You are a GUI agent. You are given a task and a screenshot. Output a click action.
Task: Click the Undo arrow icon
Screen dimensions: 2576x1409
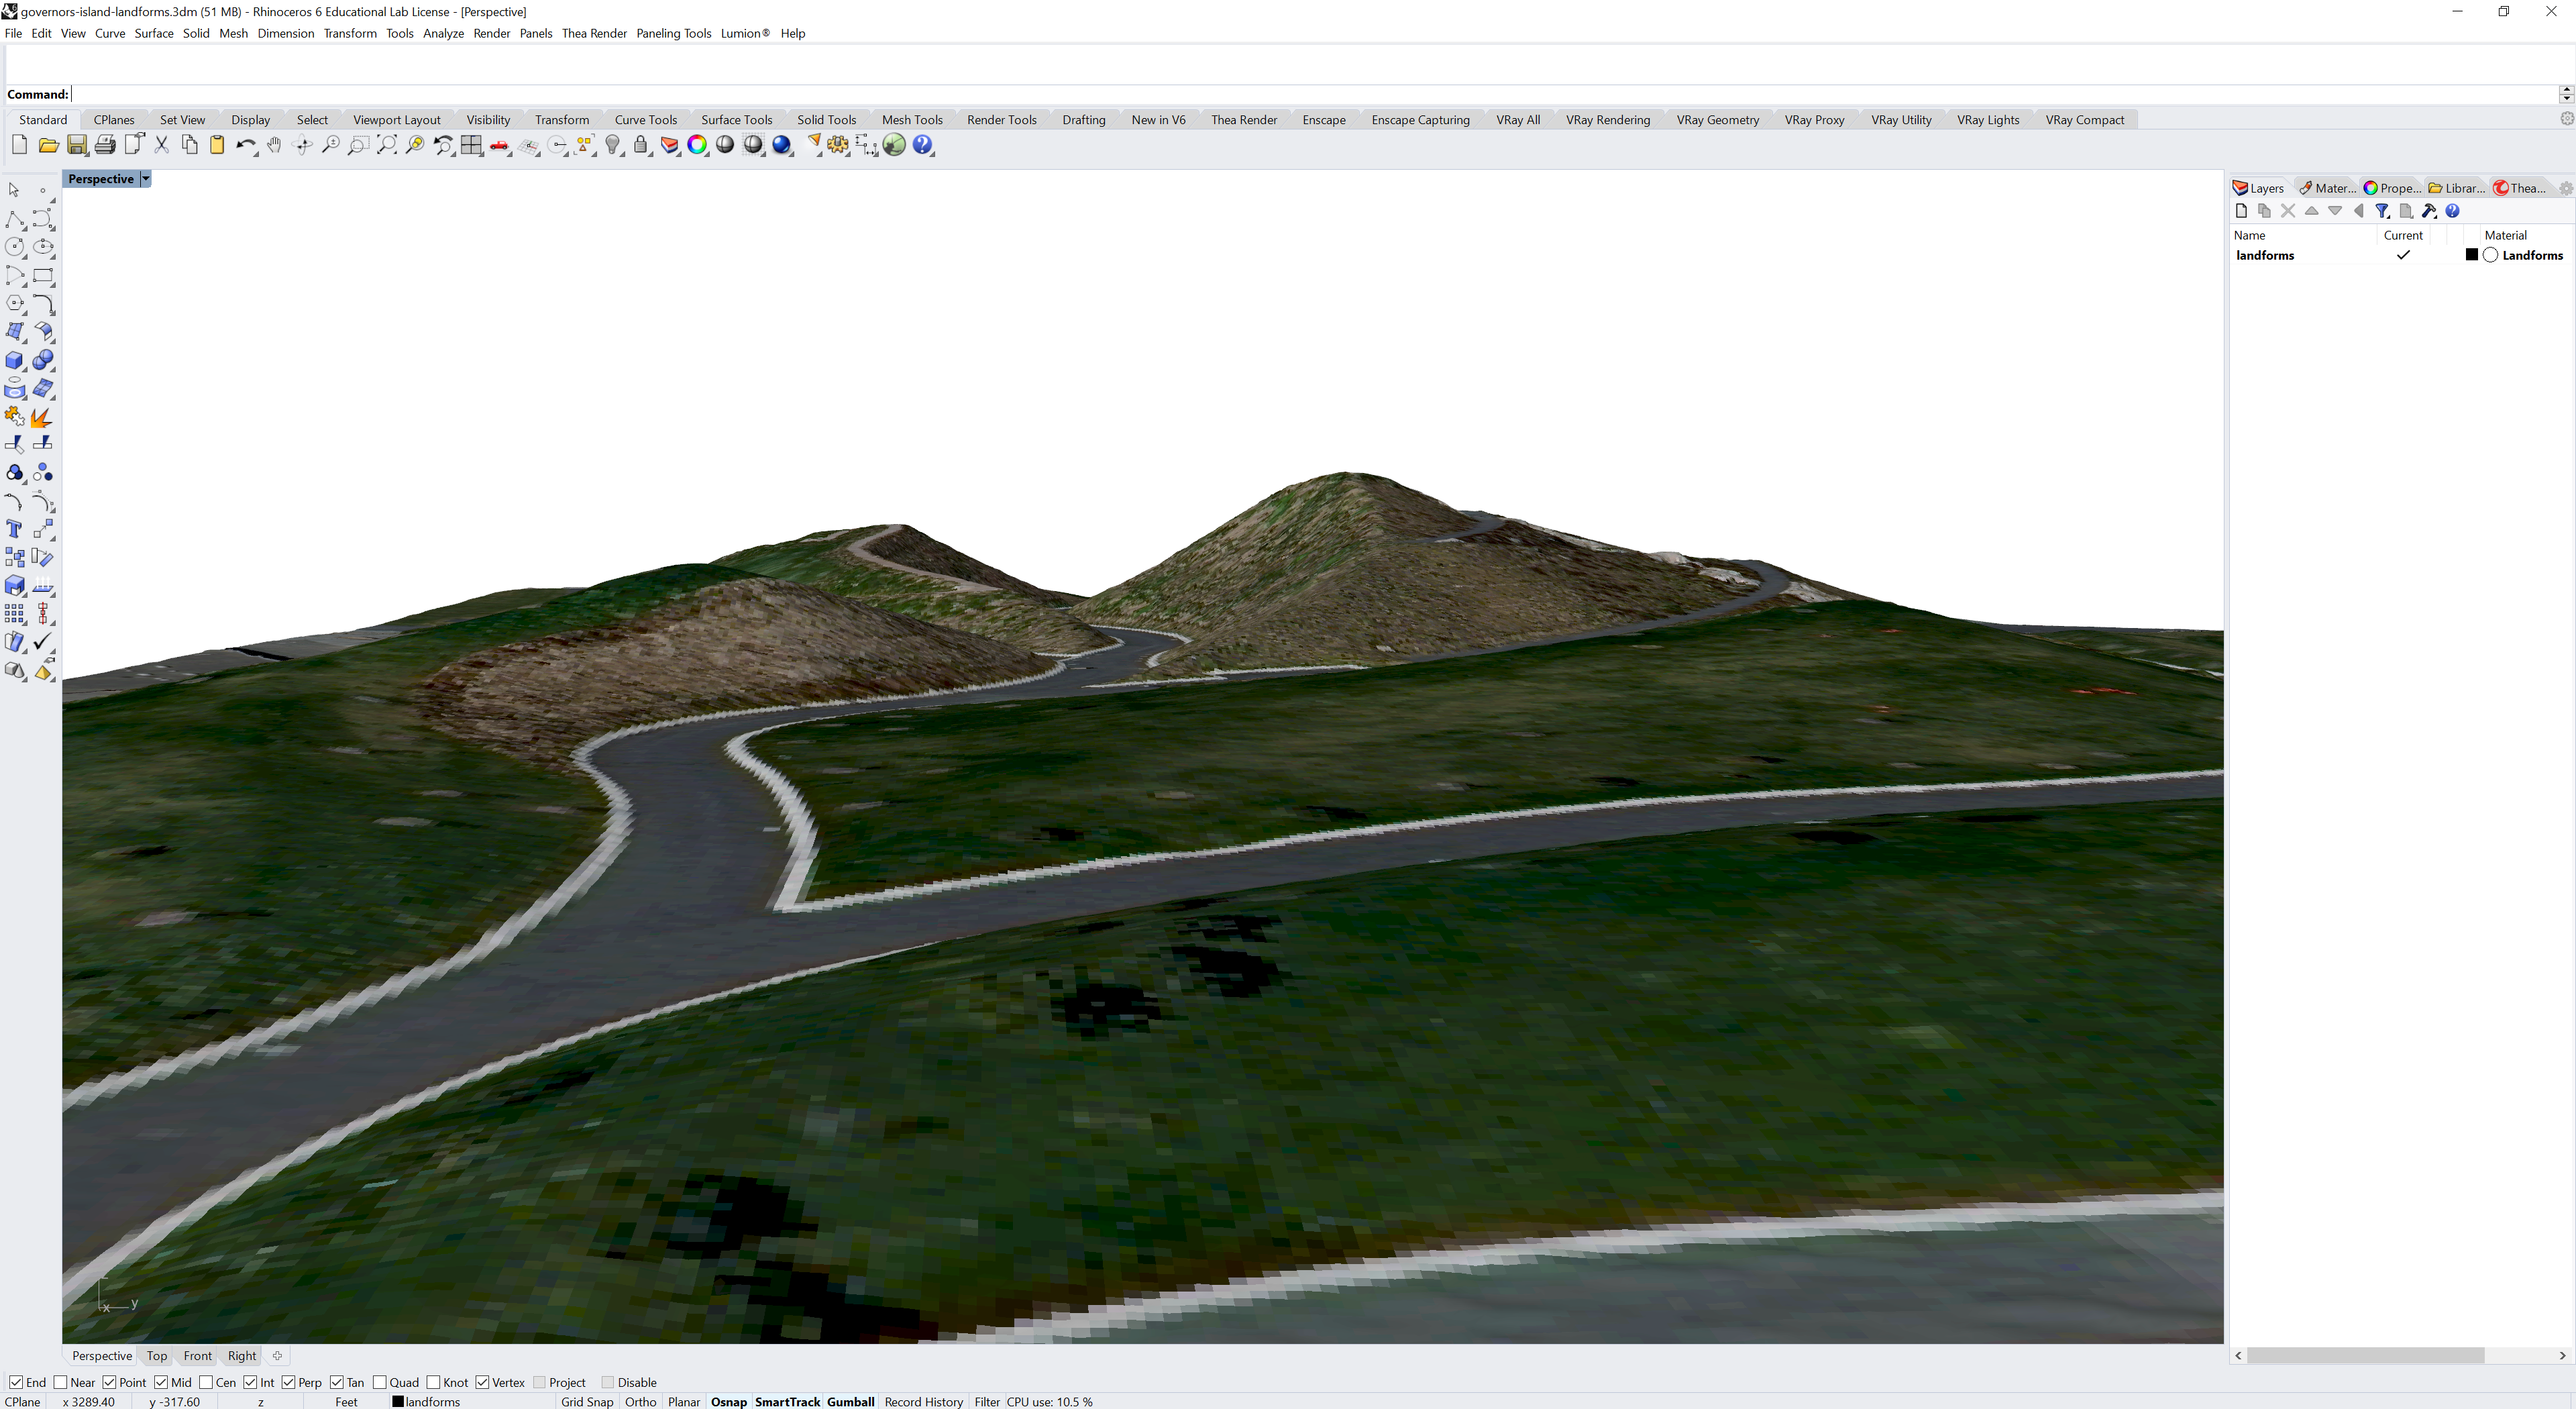tap(244, 145)
